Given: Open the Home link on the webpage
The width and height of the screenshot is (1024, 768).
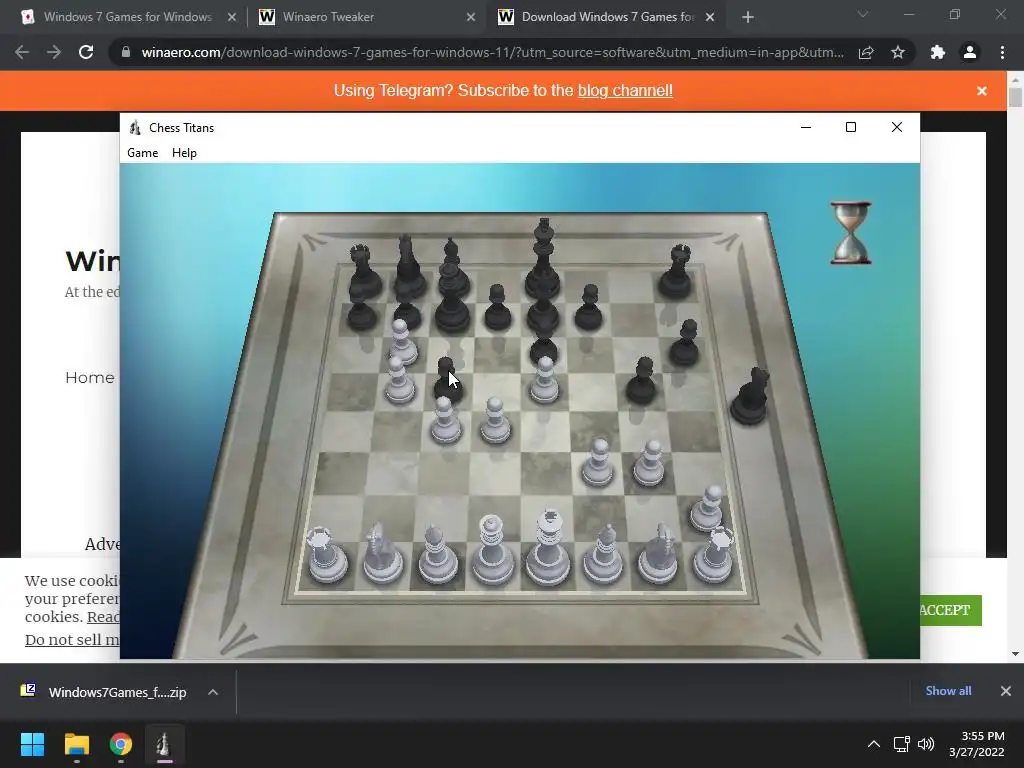Looking at the screenshot, I should tap(89, 377).
